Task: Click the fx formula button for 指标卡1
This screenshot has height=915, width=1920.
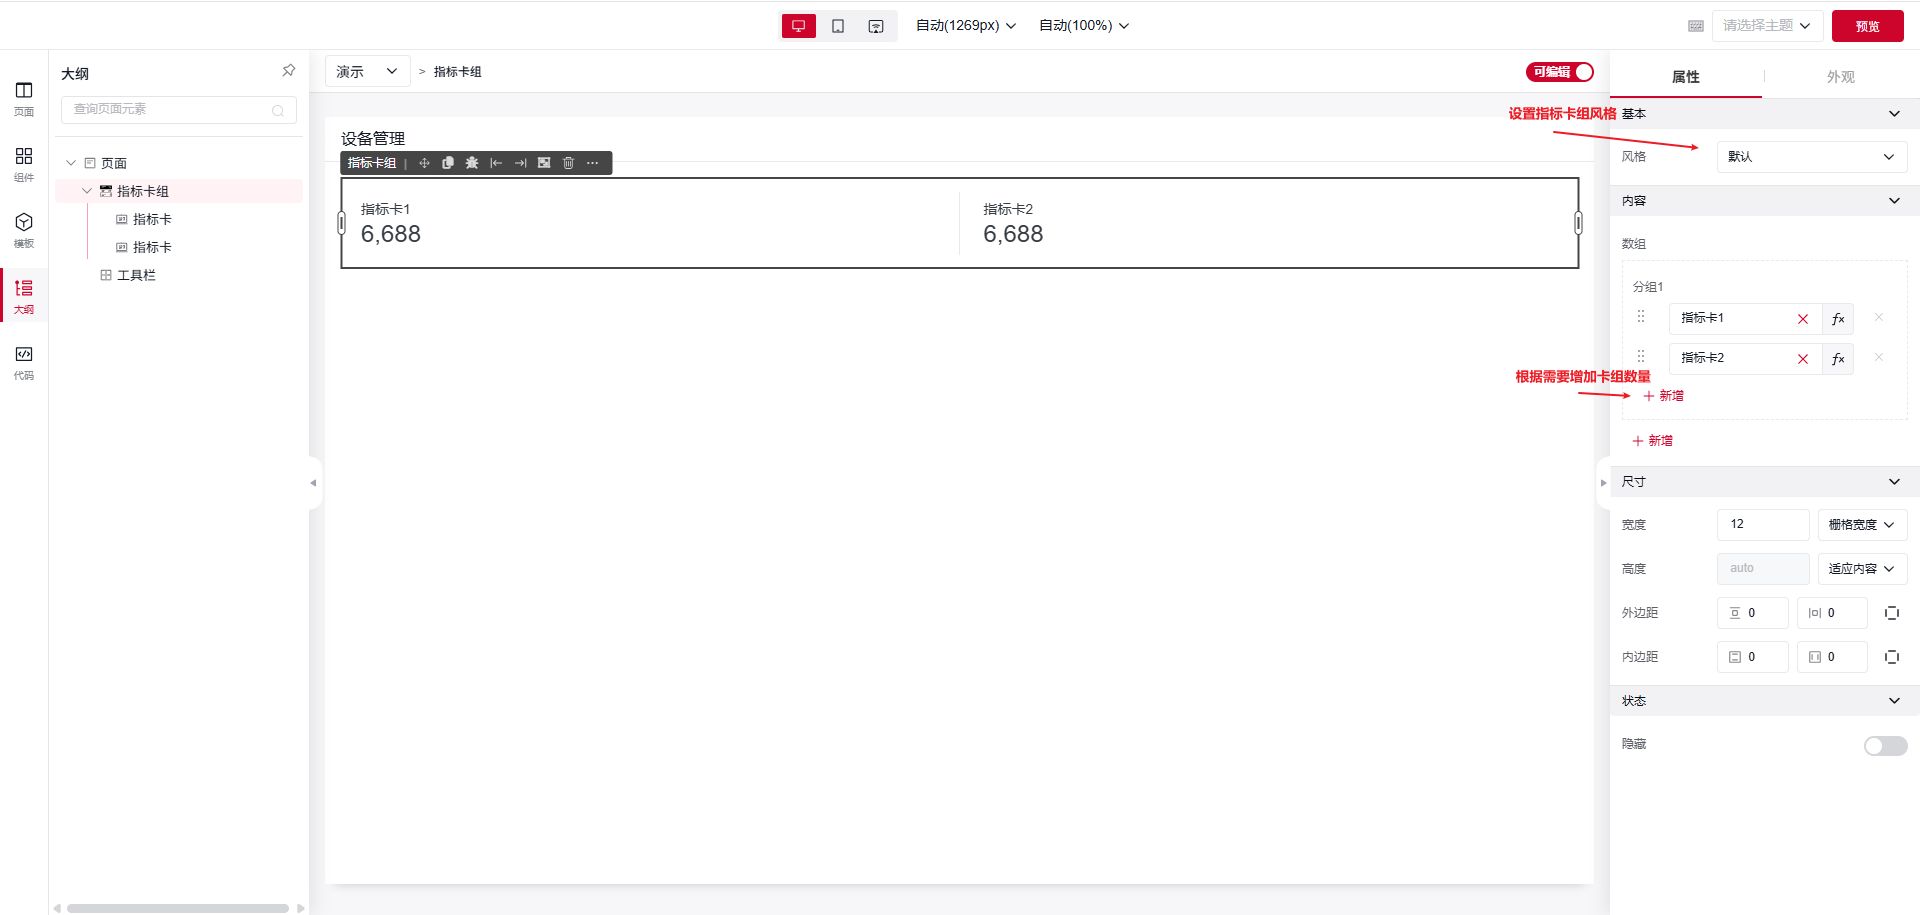Action: click(x=1838, y=319)
